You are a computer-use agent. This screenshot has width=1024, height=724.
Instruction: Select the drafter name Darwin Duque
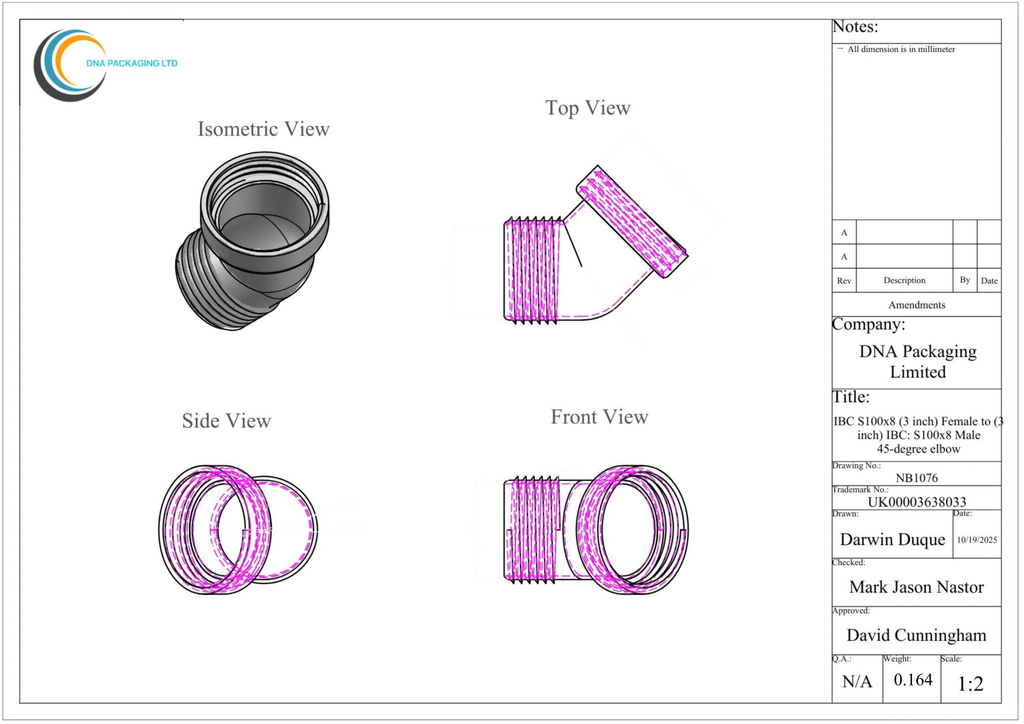(892, 539)
